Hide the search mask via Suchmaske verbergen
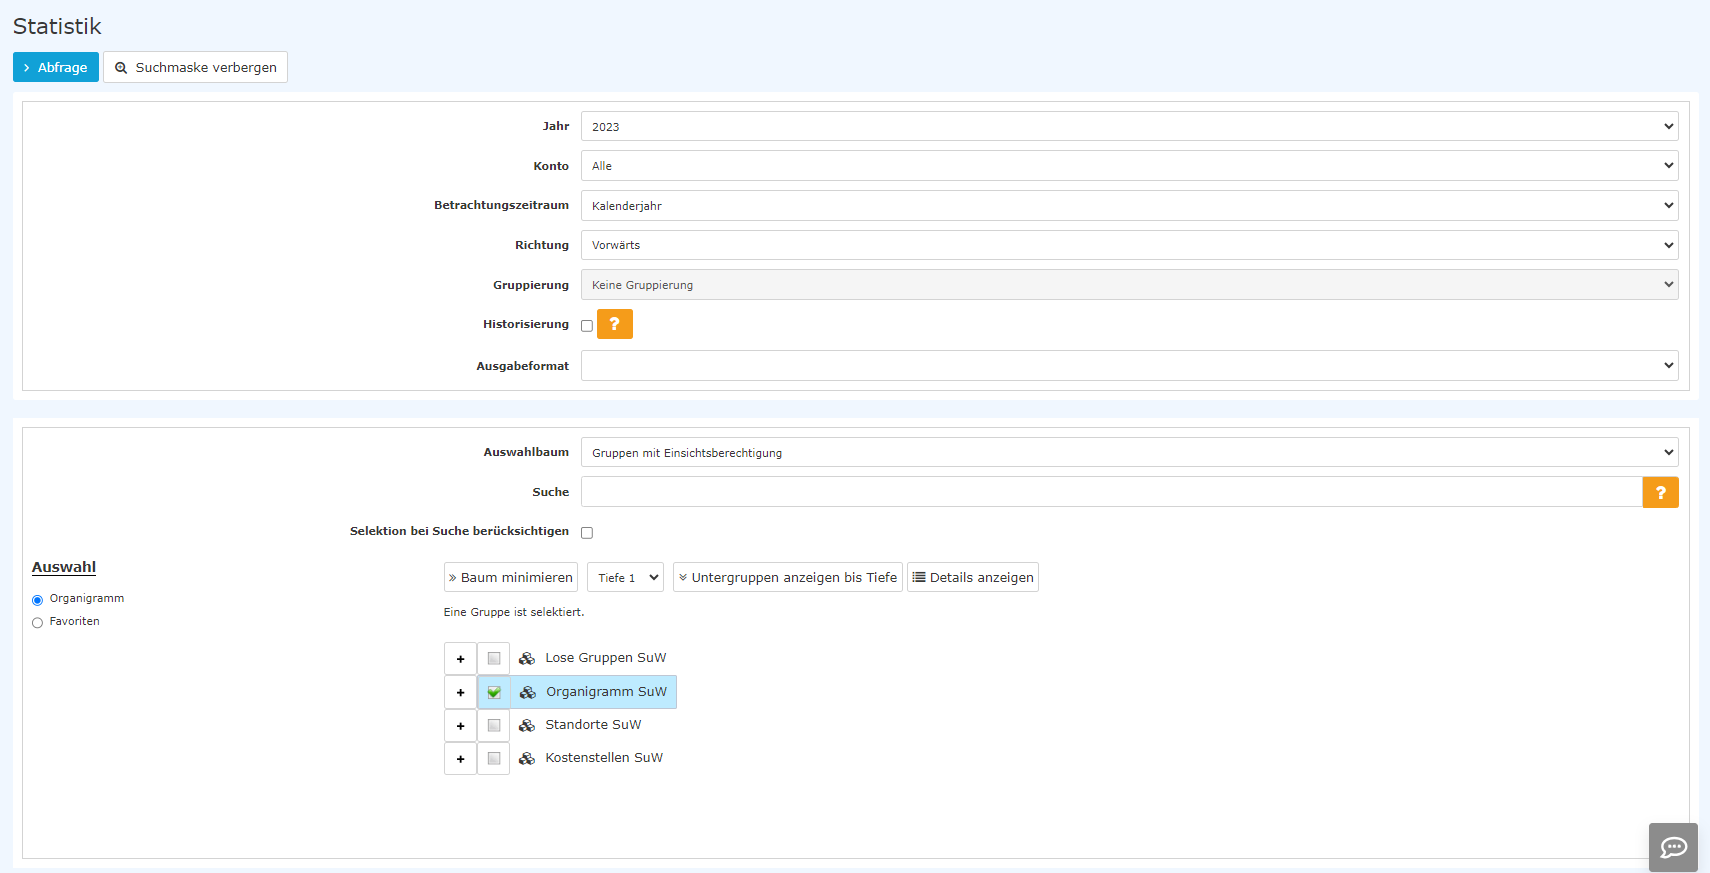The image size is (1710, 873). click(195, 67)
